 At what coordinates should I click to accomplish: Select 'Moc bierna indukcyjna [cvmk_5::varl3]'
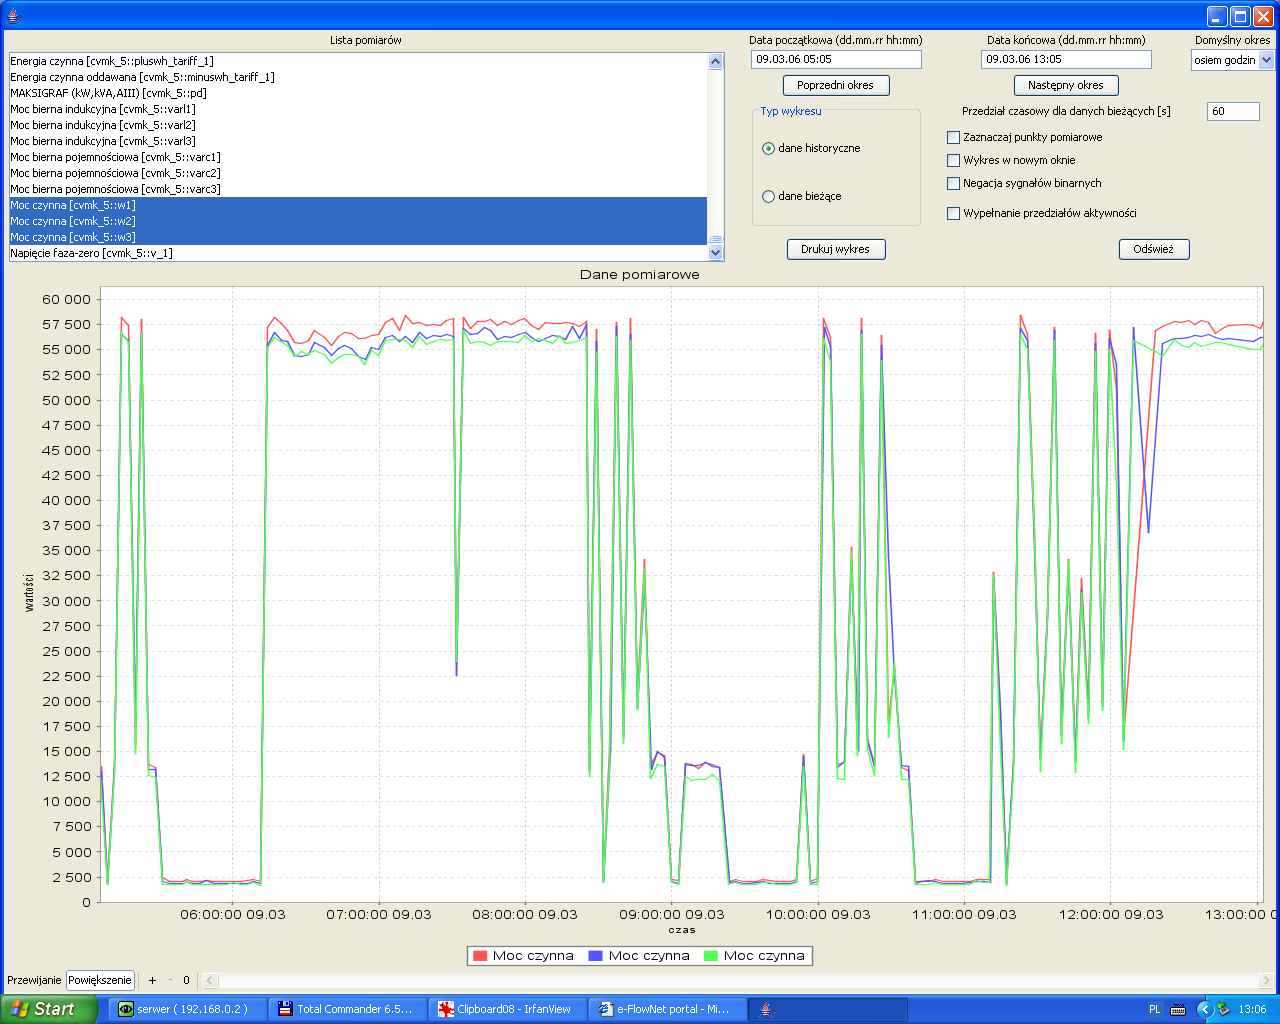(358, 141)
